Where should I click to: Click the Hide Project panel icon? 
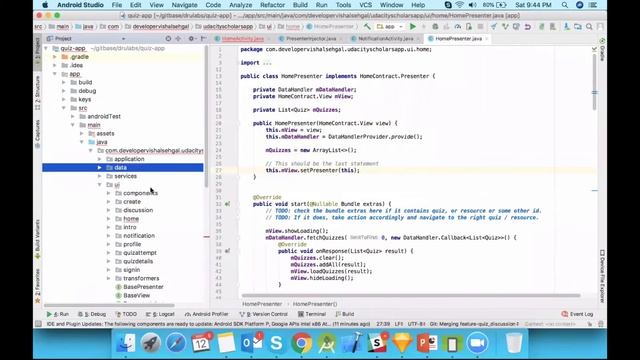coord(203,38)
